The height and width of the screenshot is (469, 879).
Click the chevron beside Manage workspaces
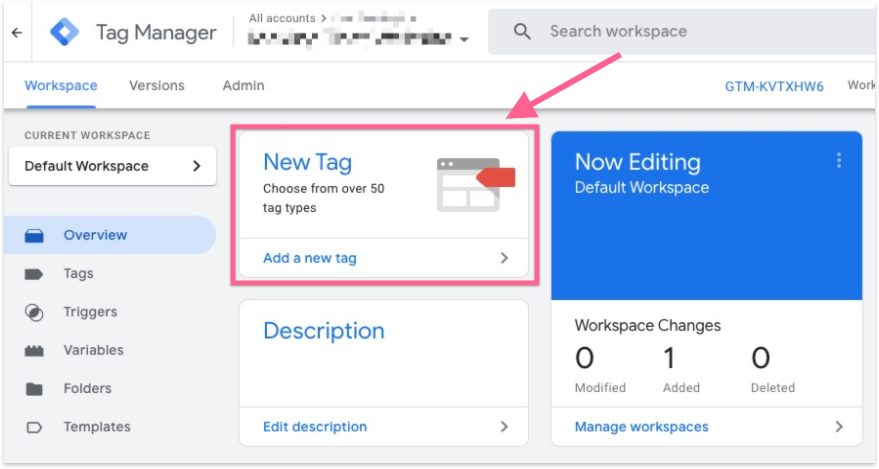839,427
